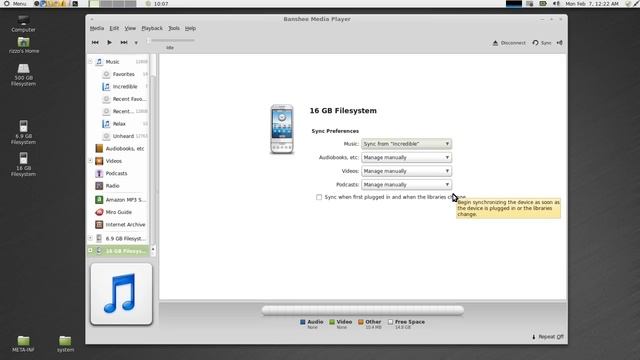This screenshot has width=640, height=360.
Task: Open 6.9 GB Filesystem desktop icon
Action: (x=23, y=132)
